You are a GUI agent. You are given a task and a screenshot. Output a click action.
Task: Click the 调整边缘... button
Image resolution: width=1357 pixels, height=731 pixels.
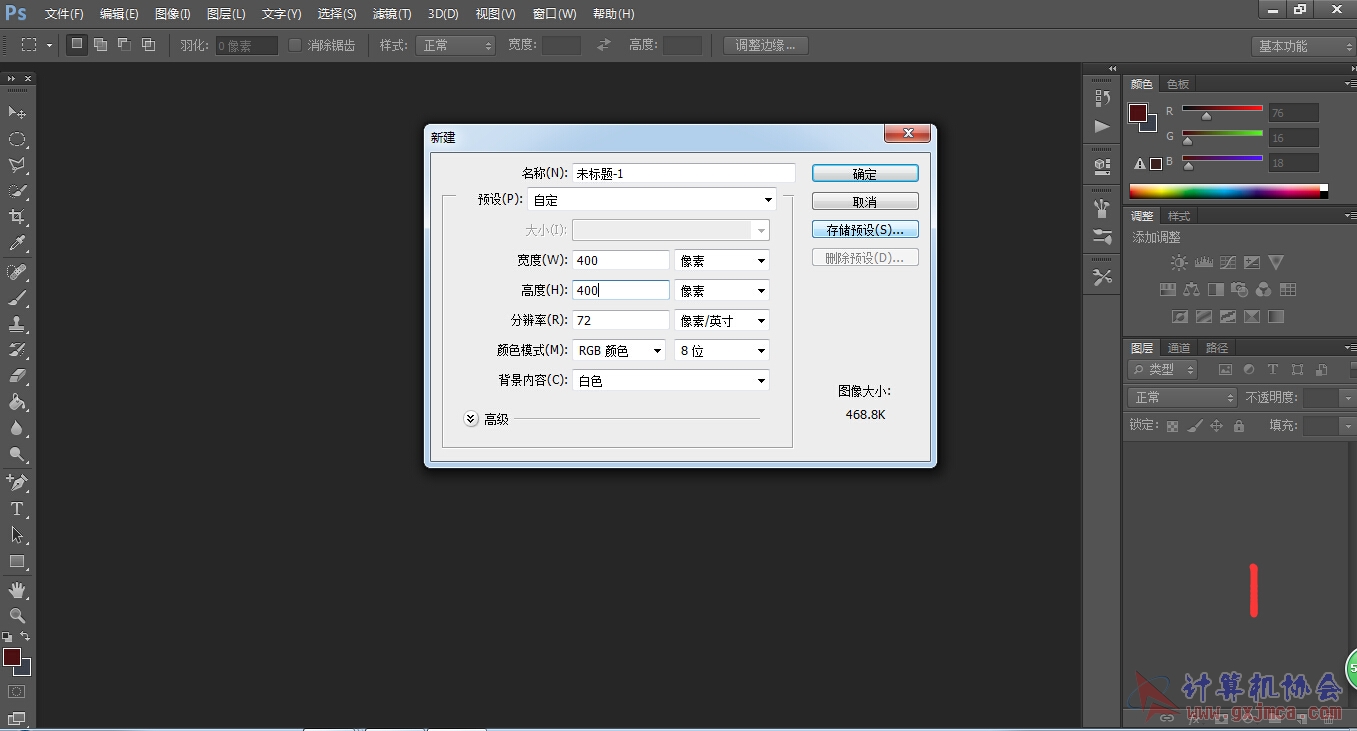[x=766, y=45]
